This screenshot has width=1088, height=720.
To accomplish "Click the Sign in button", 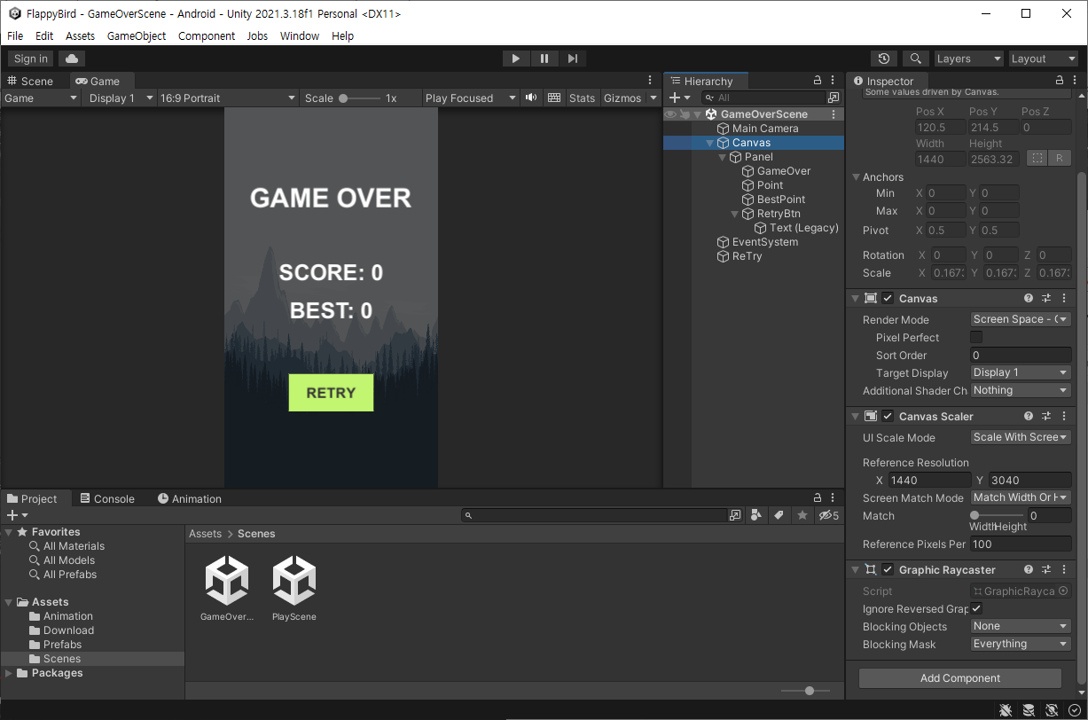I will [x=31, y=59].
